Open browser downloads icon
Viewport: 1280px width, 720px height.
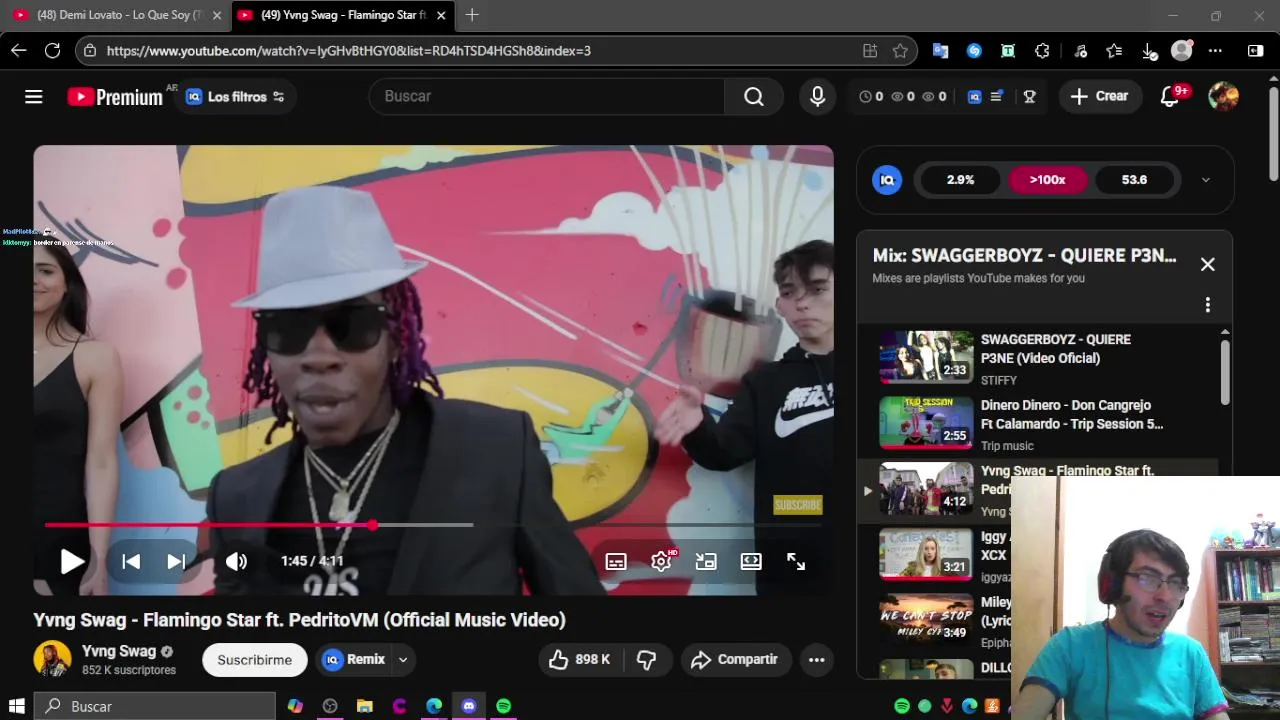[1149, 51]
